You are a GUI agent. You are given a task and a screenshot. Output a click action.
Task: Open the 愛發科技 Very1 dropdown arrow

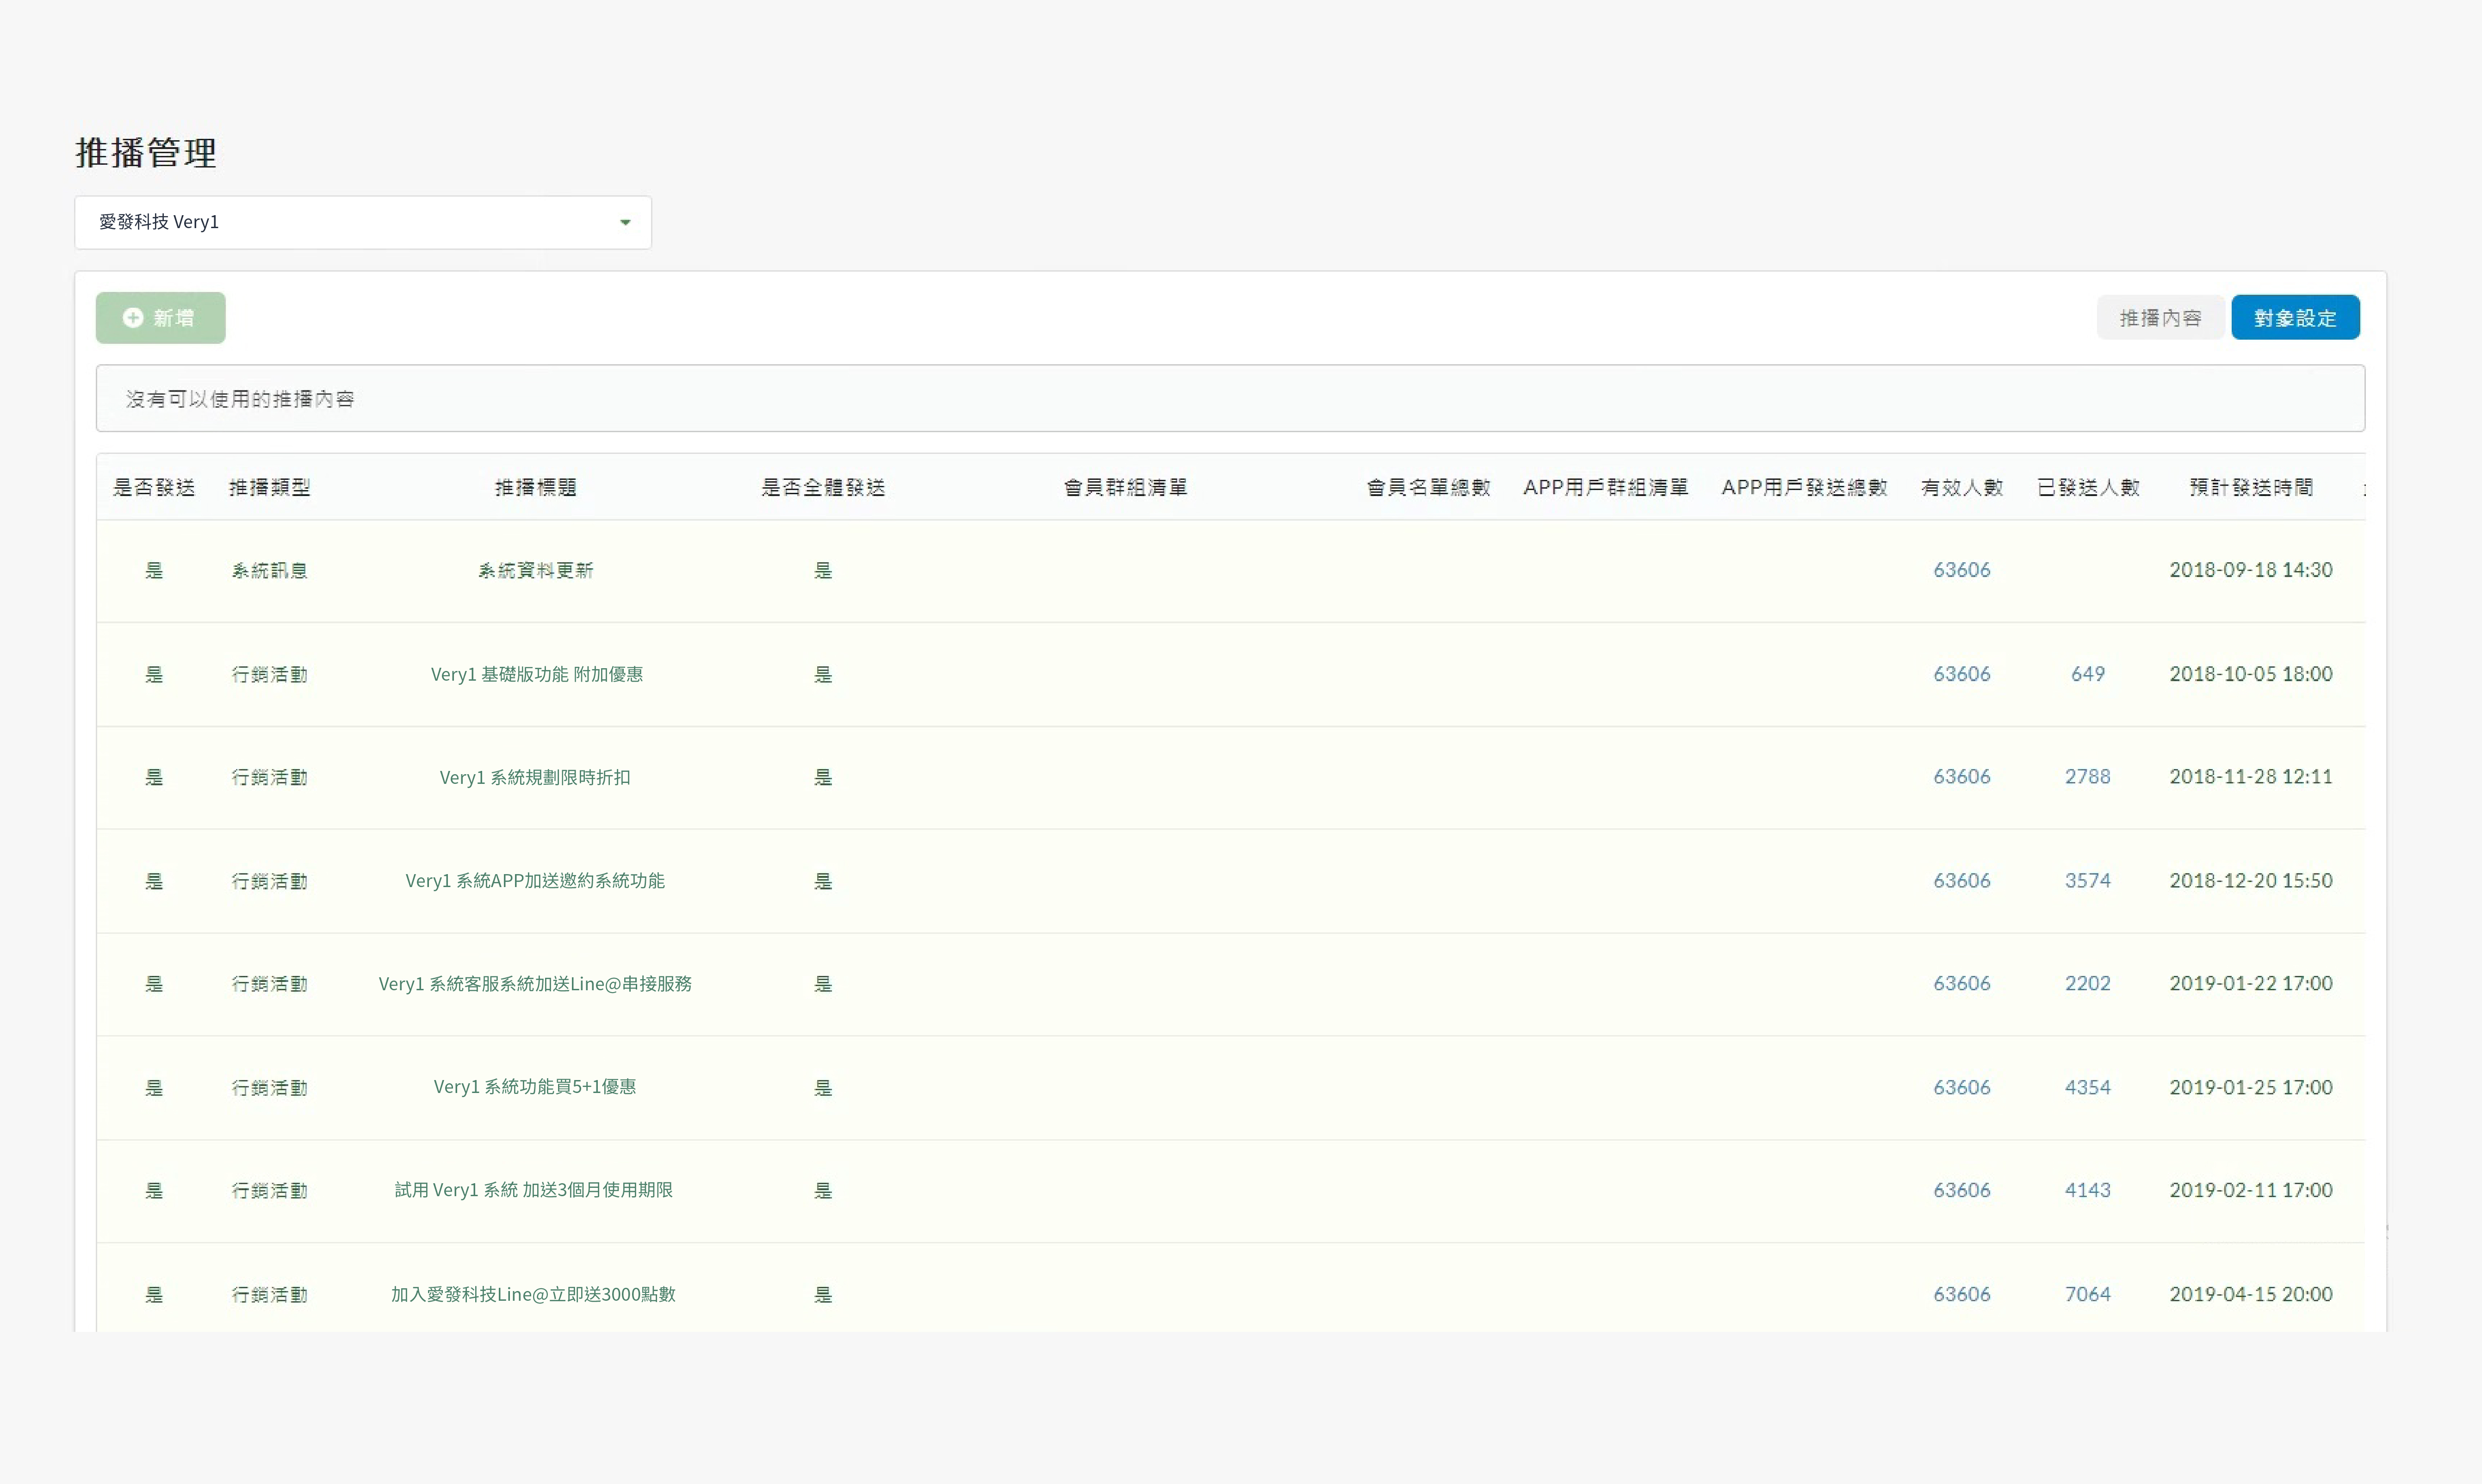[x=626, y=222]
